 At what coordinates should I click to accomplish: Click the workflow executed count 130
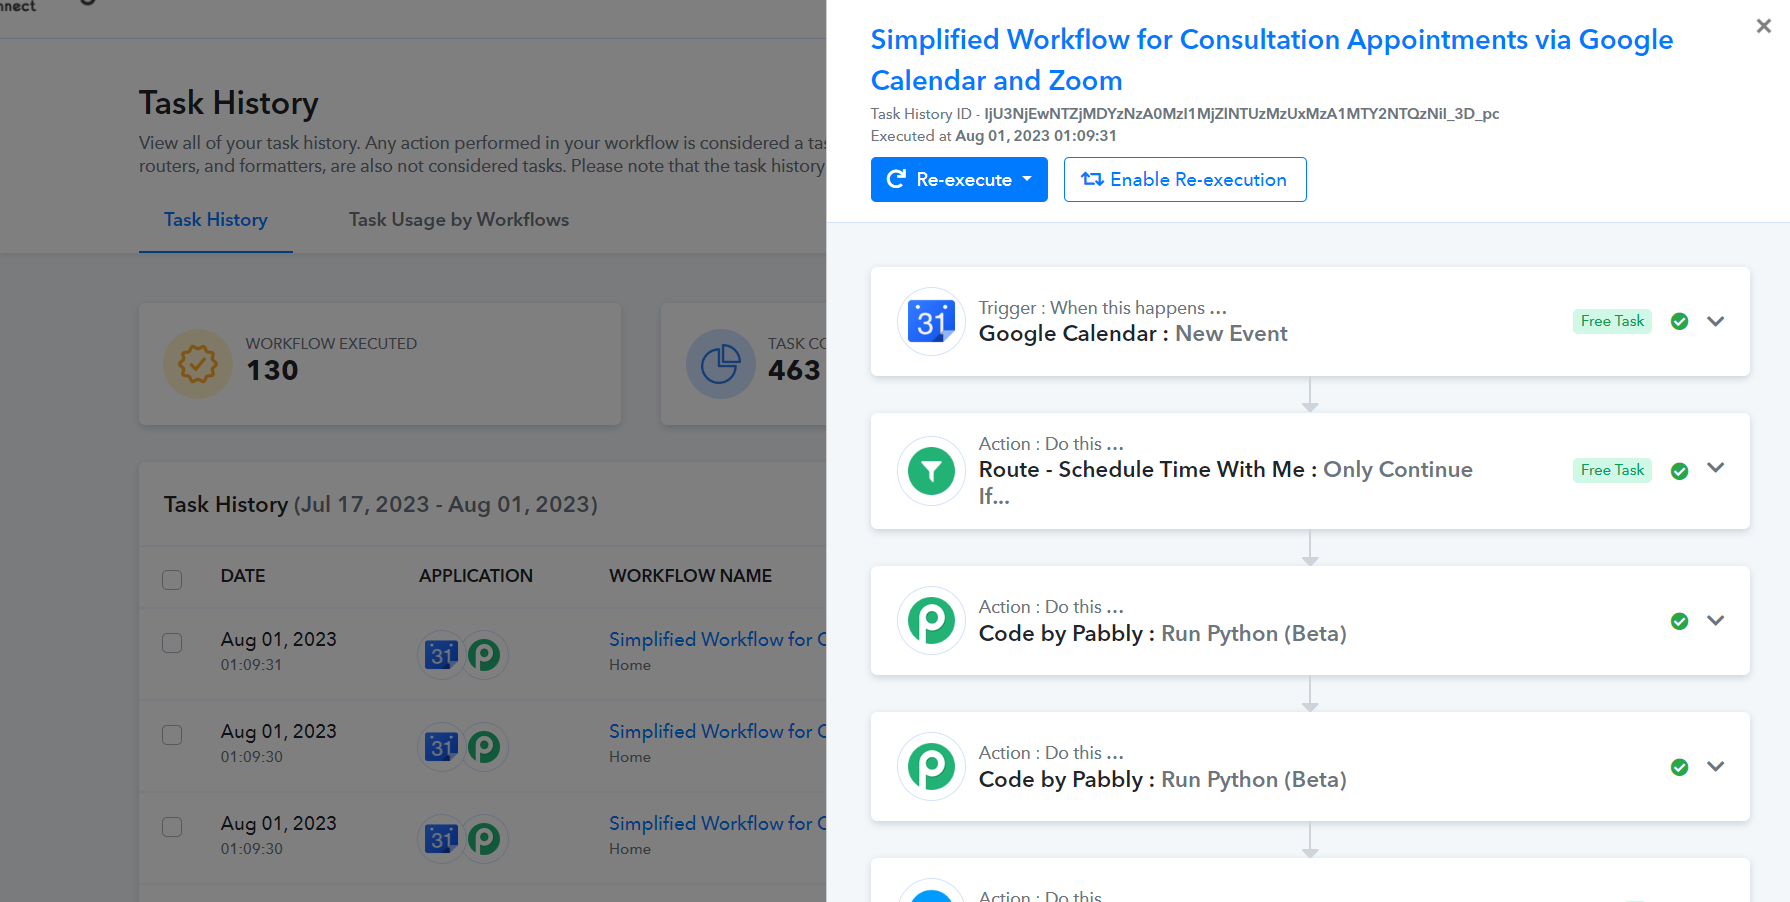pyautogui.click(x=272, y=370)
